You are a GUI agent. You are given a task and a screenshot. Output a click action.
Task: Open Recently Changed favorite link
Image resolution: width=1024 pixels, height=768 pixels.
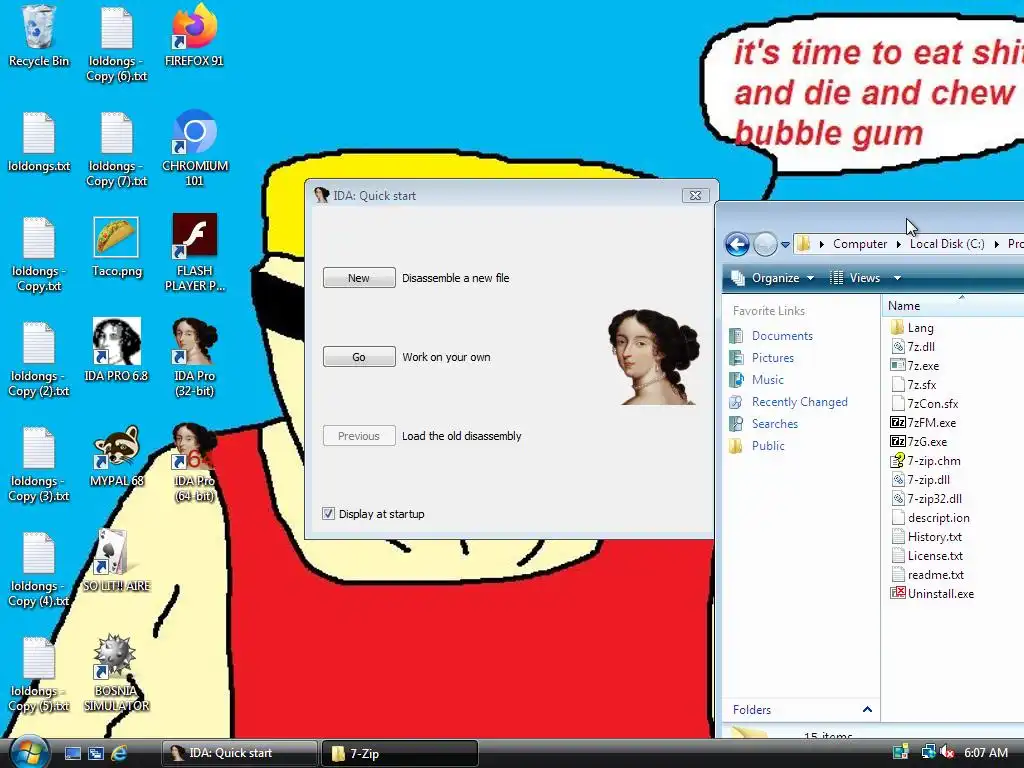click(x=799, y=402)
